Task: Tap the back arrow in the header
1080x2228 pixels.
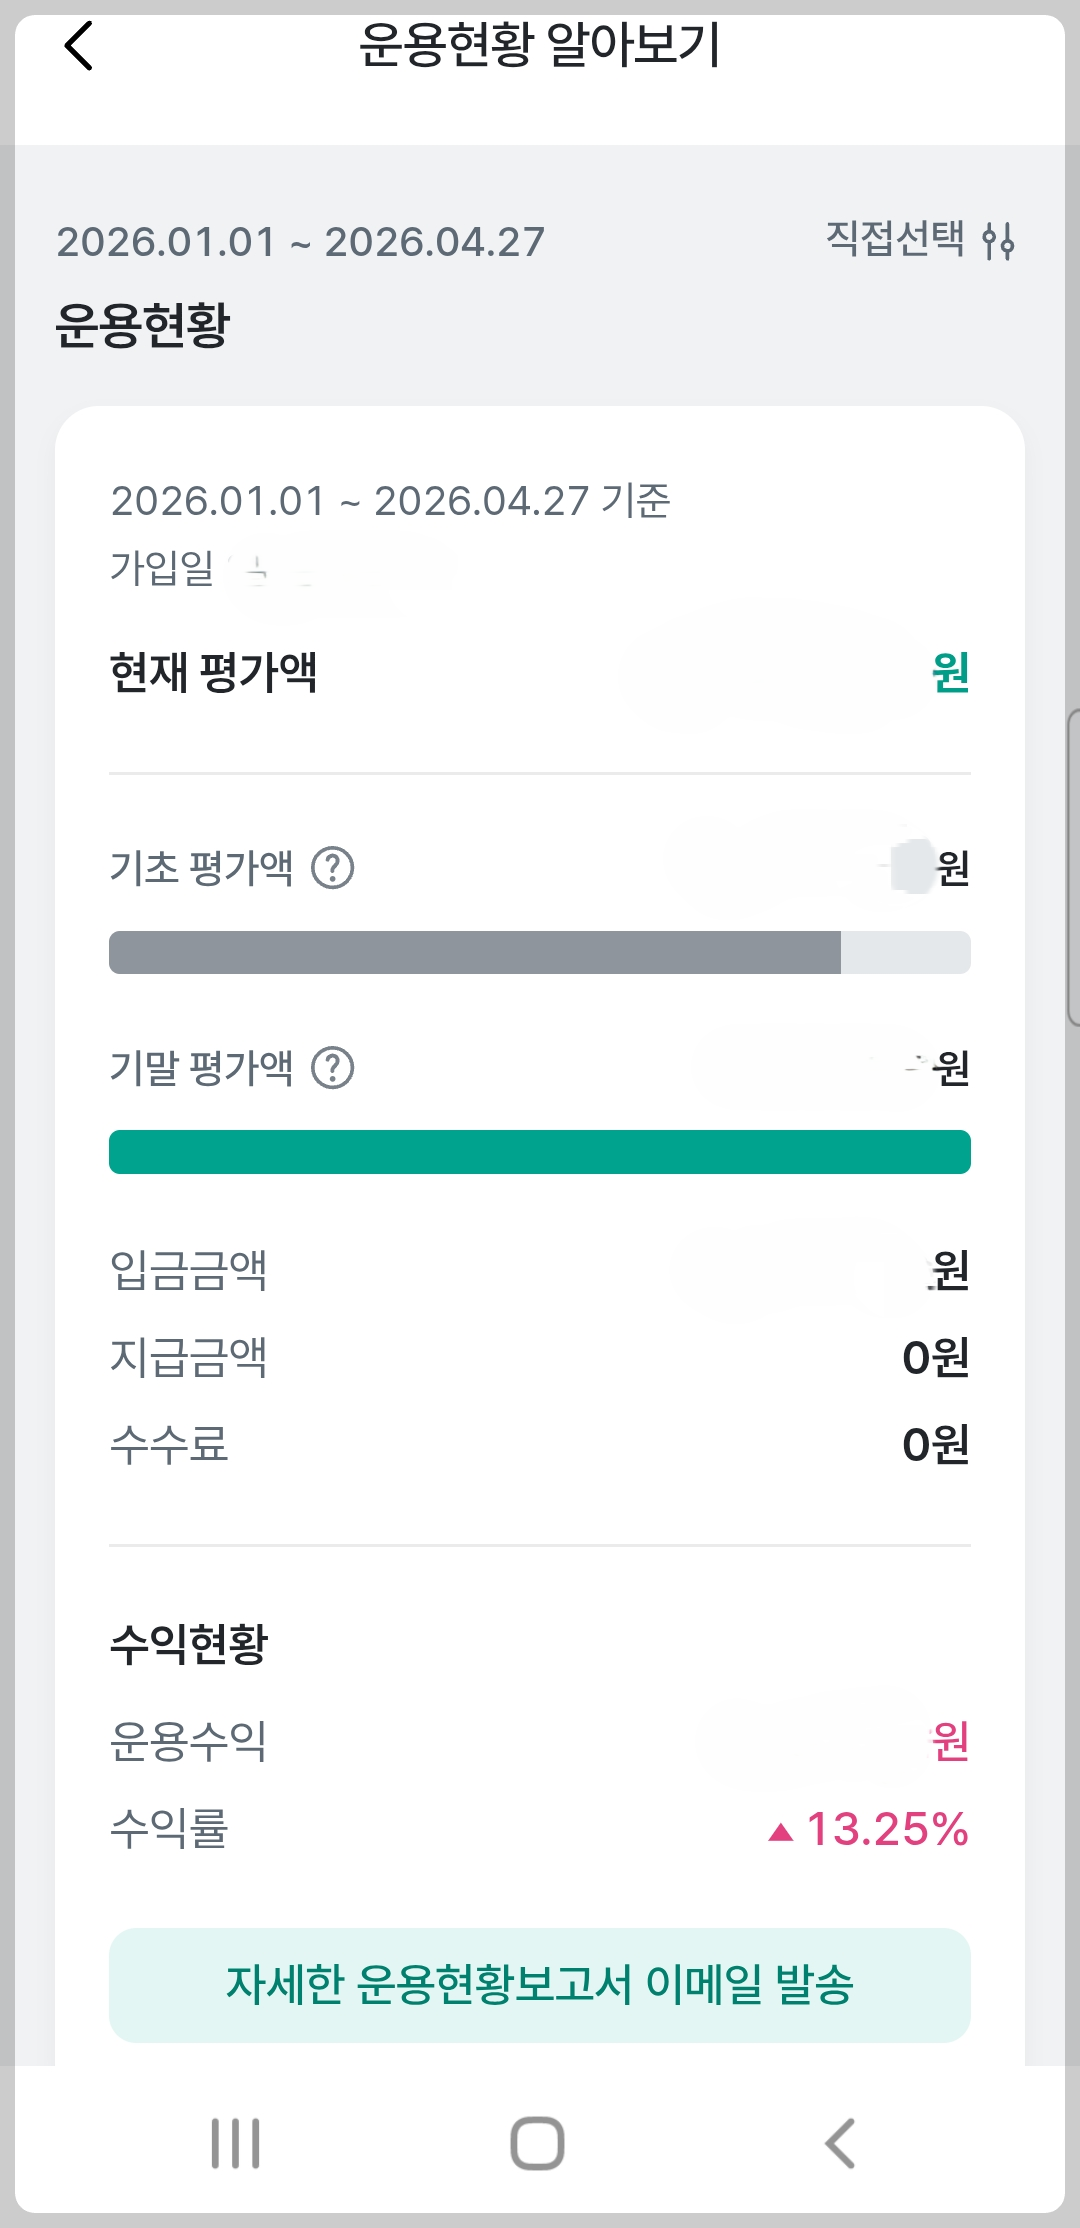Action: click(78, 46)
